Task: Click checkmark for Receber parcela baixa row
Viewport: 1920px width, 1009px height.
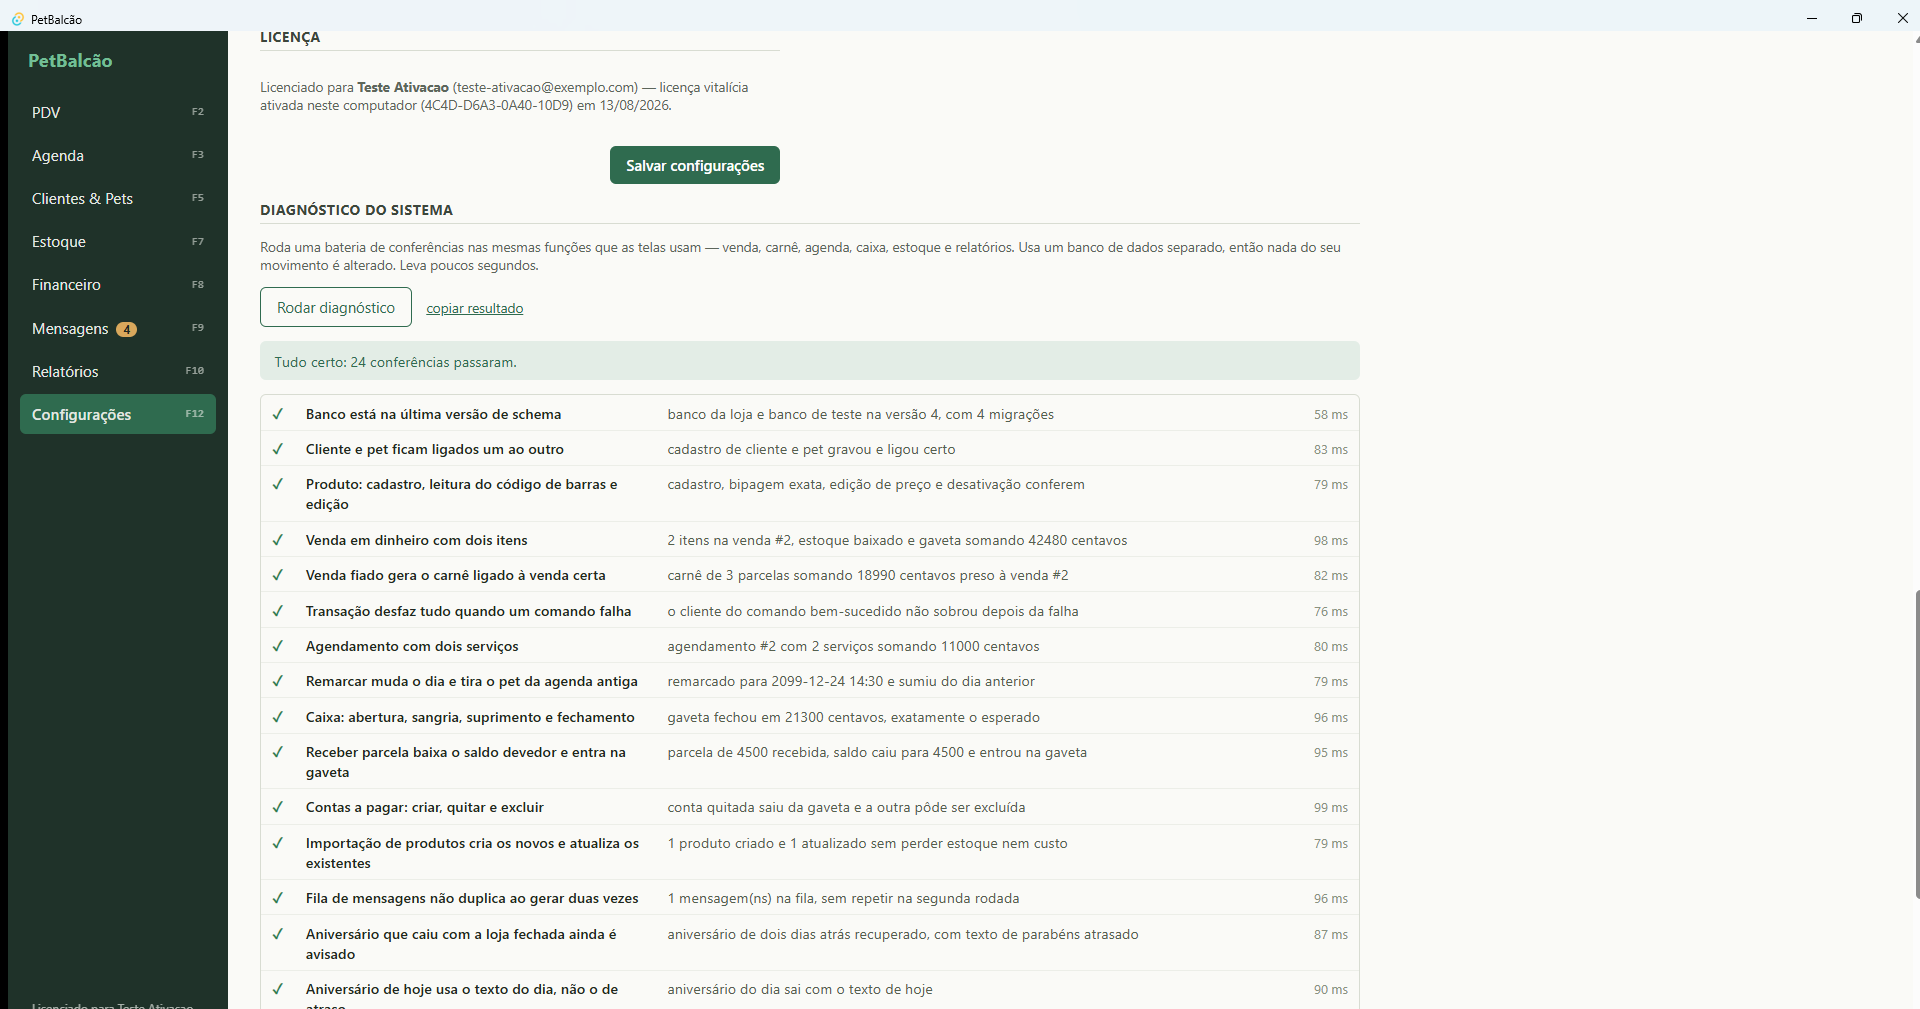Action: click(278, 752)
